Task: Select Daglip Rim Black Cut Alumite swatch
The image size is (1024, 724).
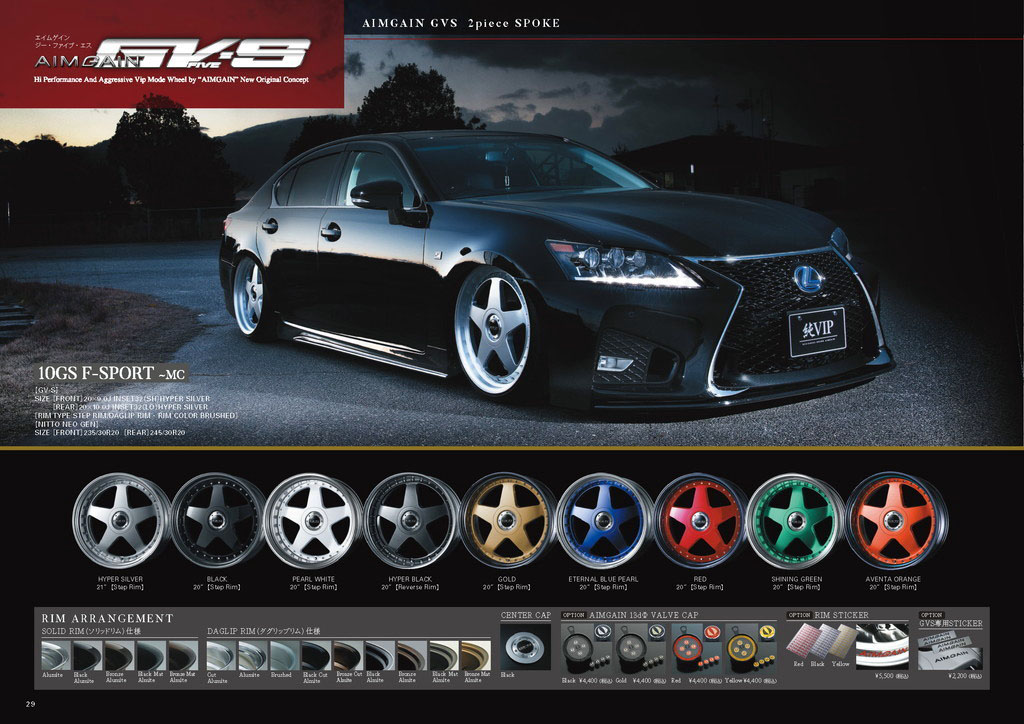Action: click(316, 655)
